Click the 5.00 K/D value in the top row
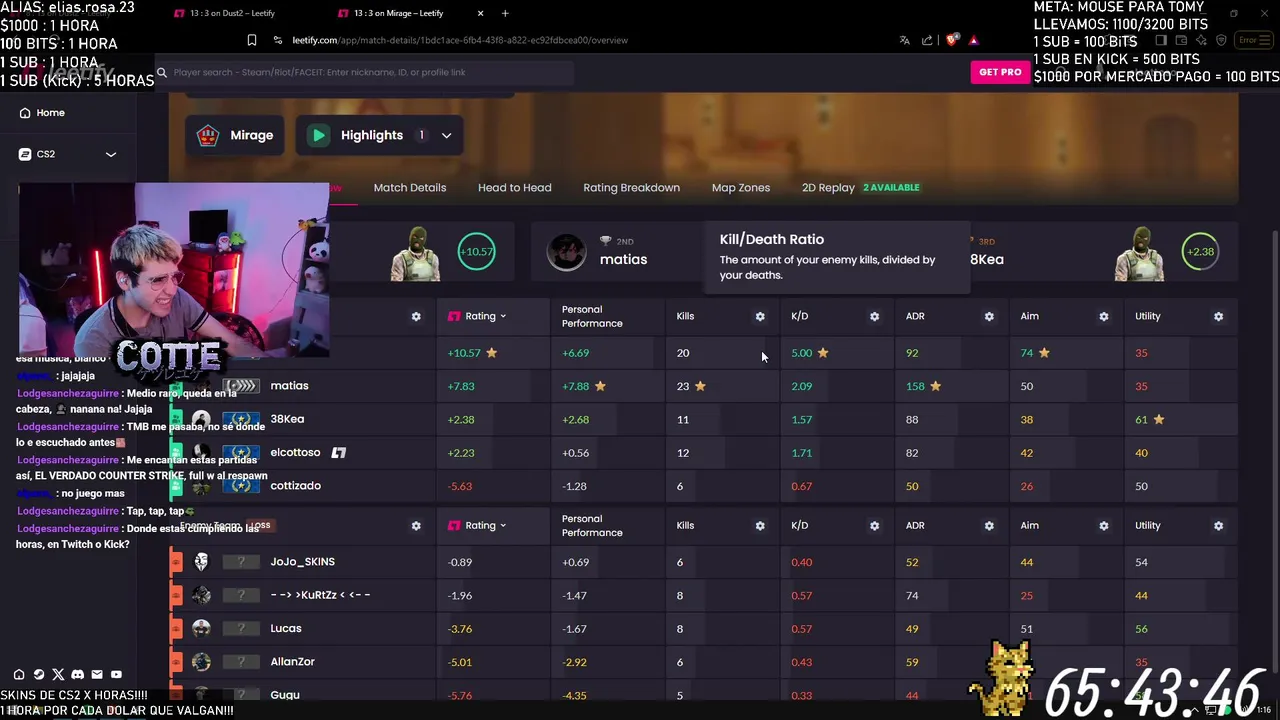Screen dimensions: 1280x720 coord(802,353)
